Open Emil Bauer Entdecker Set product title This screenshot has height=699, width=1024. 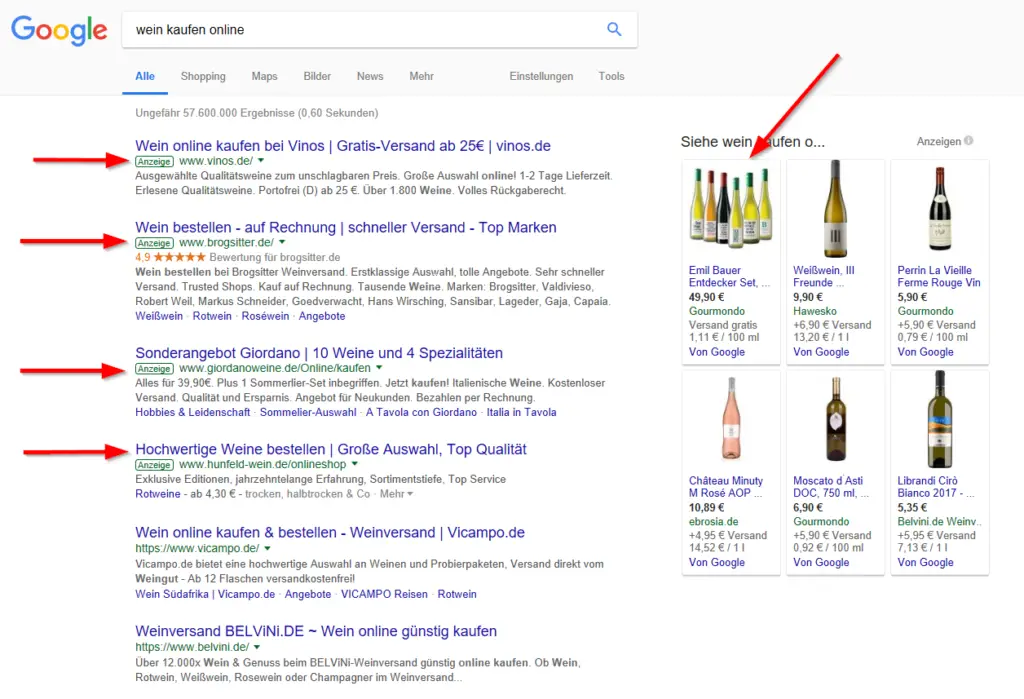click(x=729, y=276)
